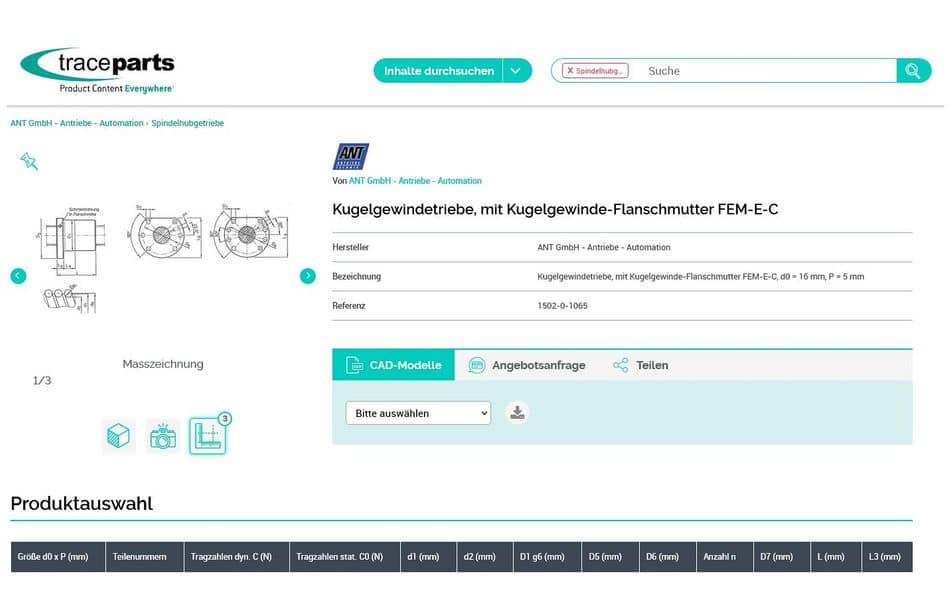Select the dimension drawing view icon

pyautogui.click(x=208, y=436)
